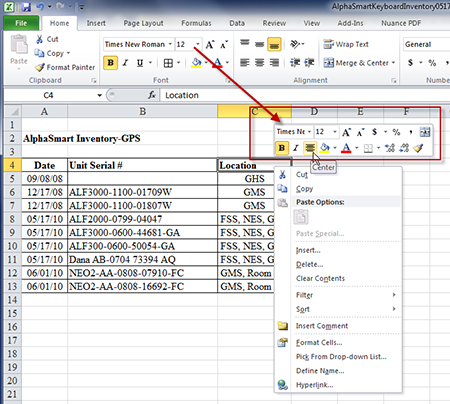Open the mini toolbar font size dropdown
450x404 pixels.
click(335, 132)
